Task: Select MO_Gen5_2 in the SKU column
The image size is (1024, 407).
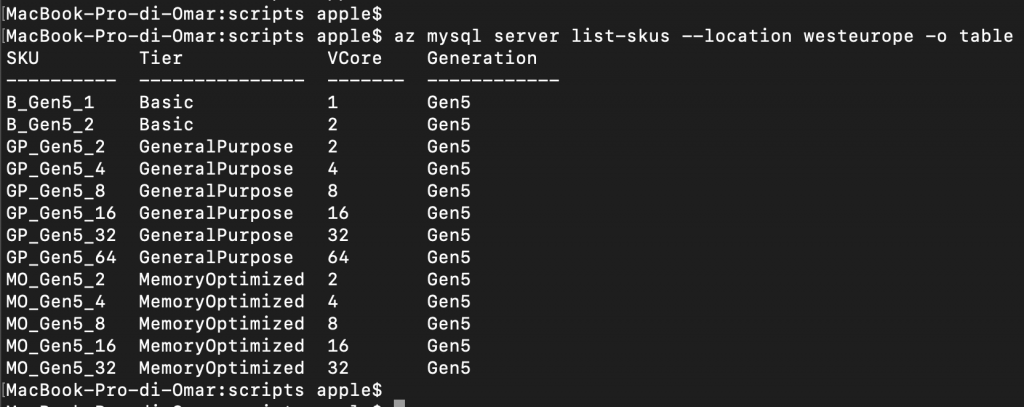Action: pyautogui.click(x=56, y=280)
